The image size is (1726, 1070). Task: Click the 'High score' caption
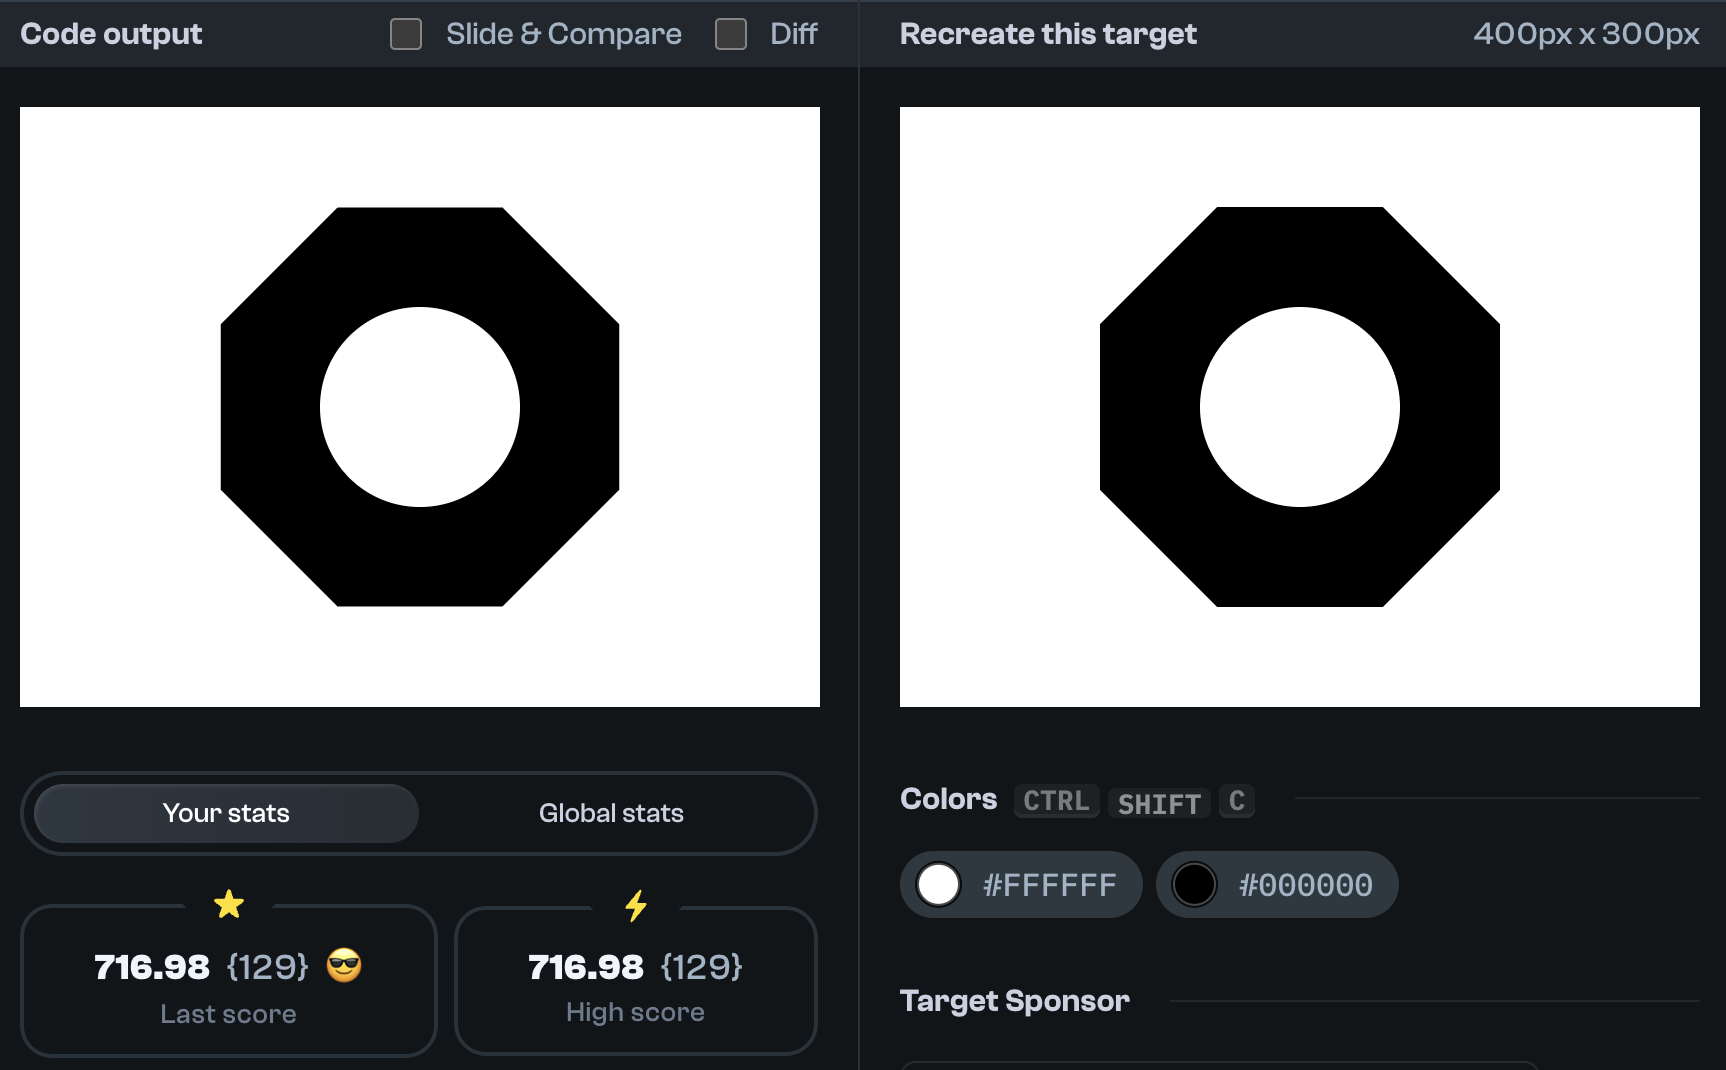pyautogui.click(x=635, y=1012)
